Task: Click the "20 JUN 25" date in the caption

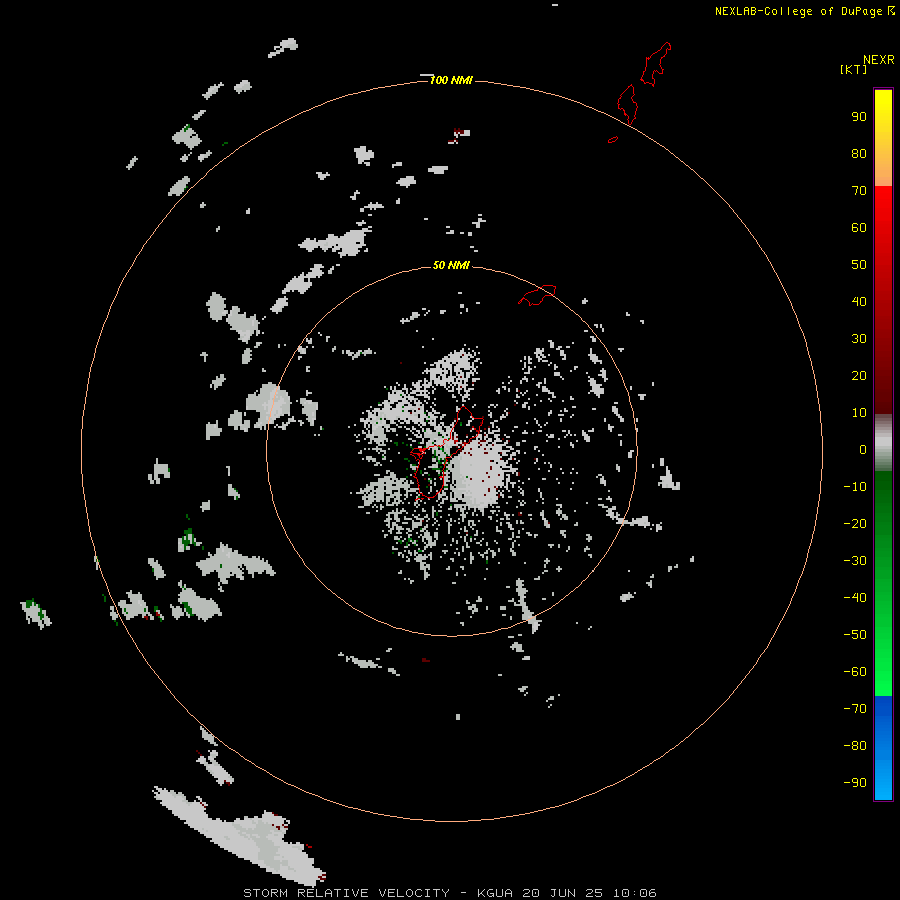Action: (x=562, y=893)
